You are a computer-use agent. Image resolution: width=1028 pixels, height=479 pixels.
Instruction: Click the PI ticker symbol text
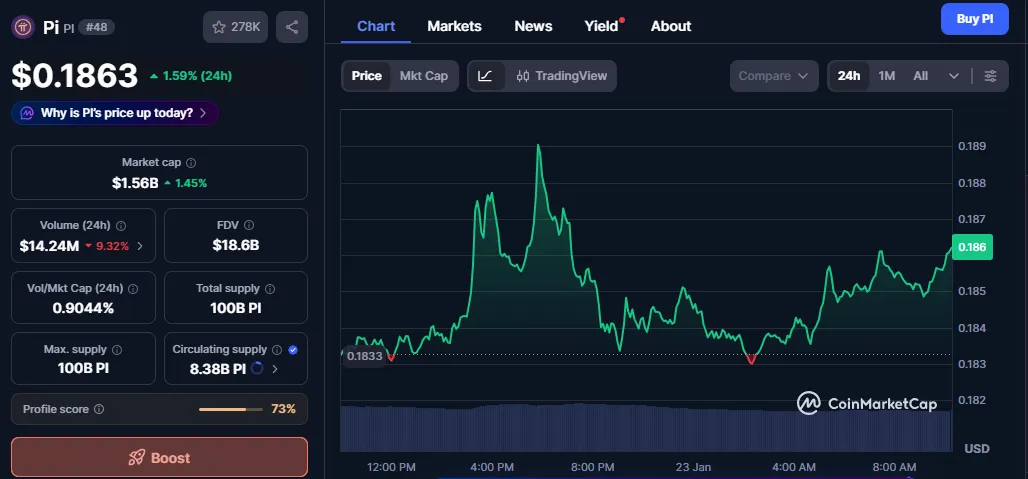pos(69,28)
